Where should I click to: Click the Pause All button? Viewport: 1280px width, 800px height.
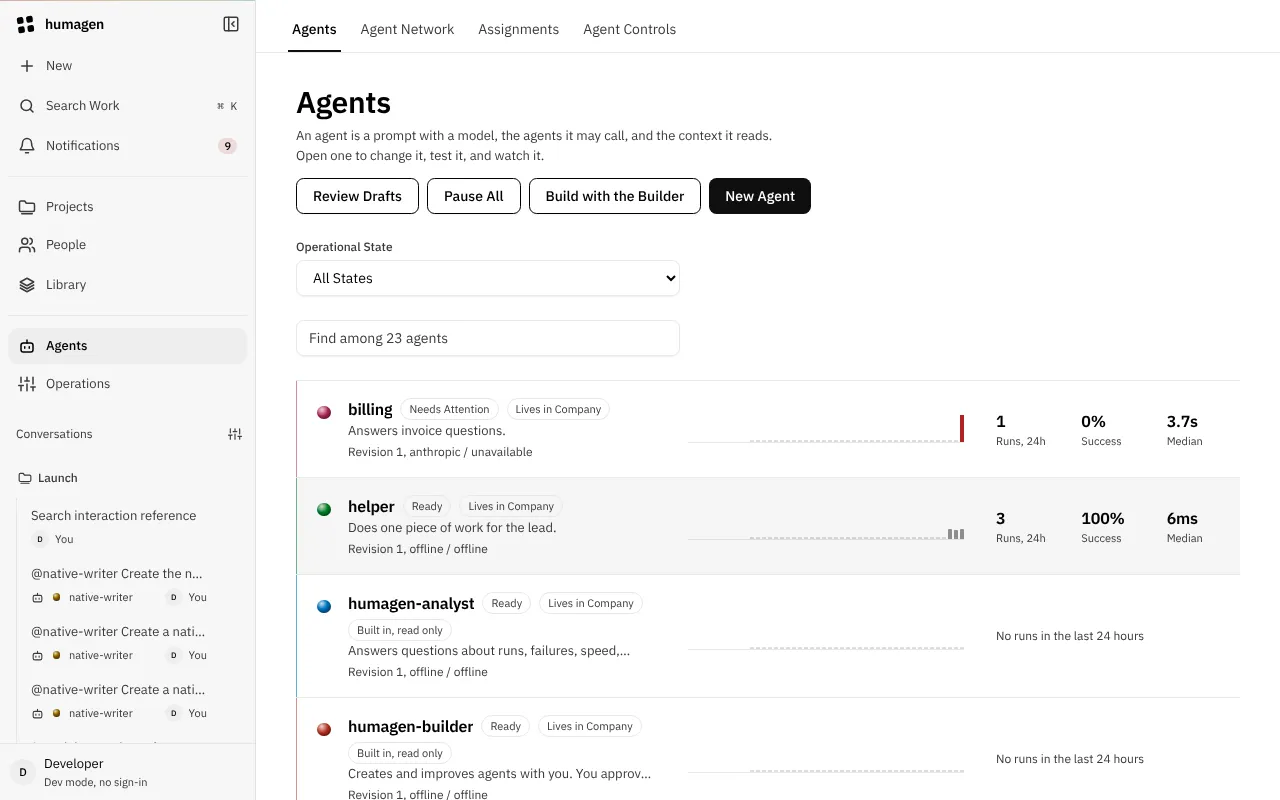coord(474,196)
